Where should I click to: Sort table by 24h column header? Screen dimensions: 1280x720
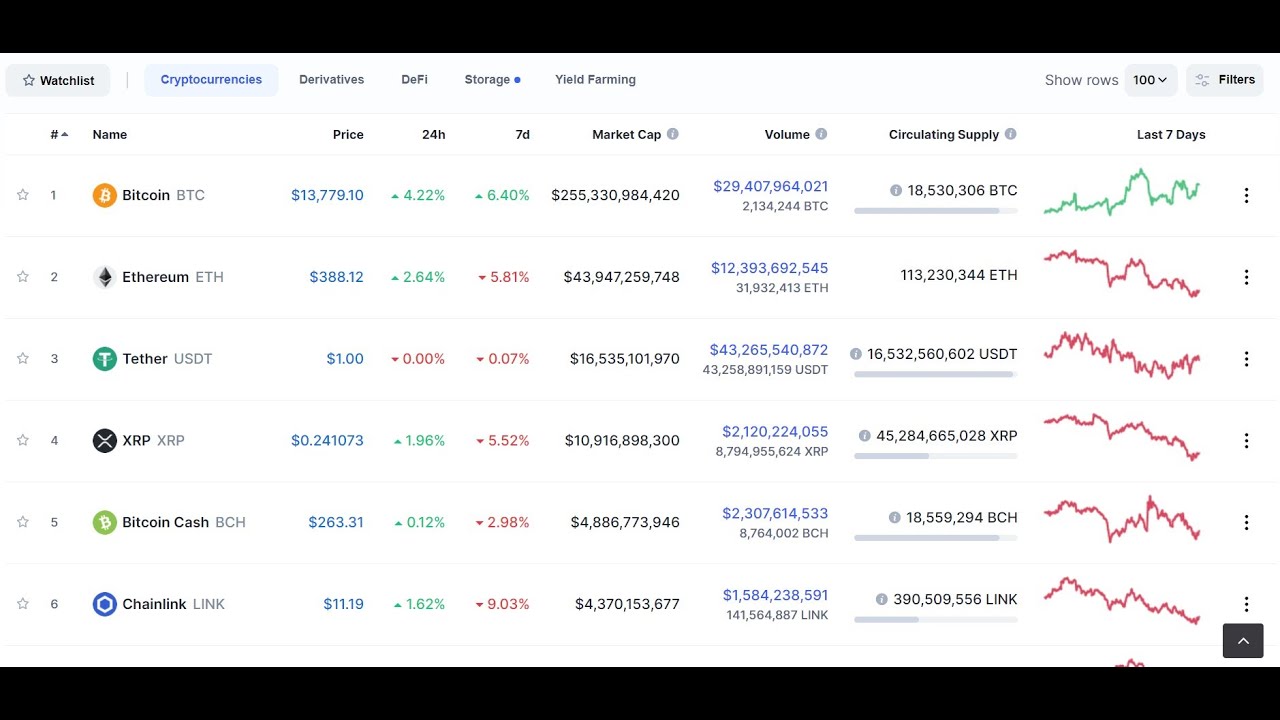click(x=434, y=134)
